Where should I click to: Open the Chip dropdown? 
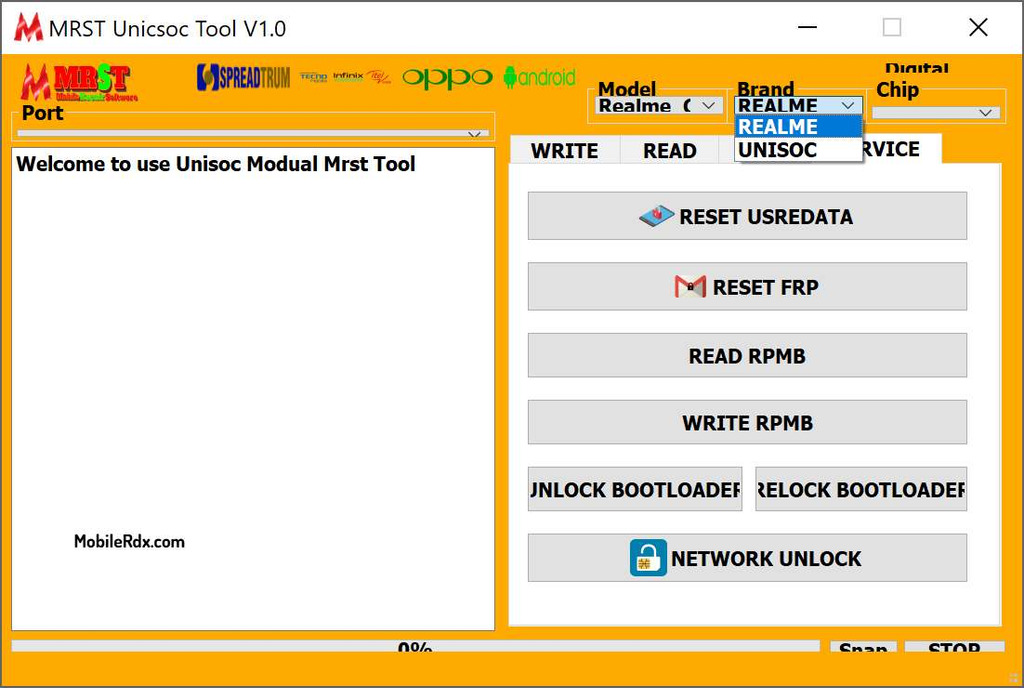click(936, 112)
